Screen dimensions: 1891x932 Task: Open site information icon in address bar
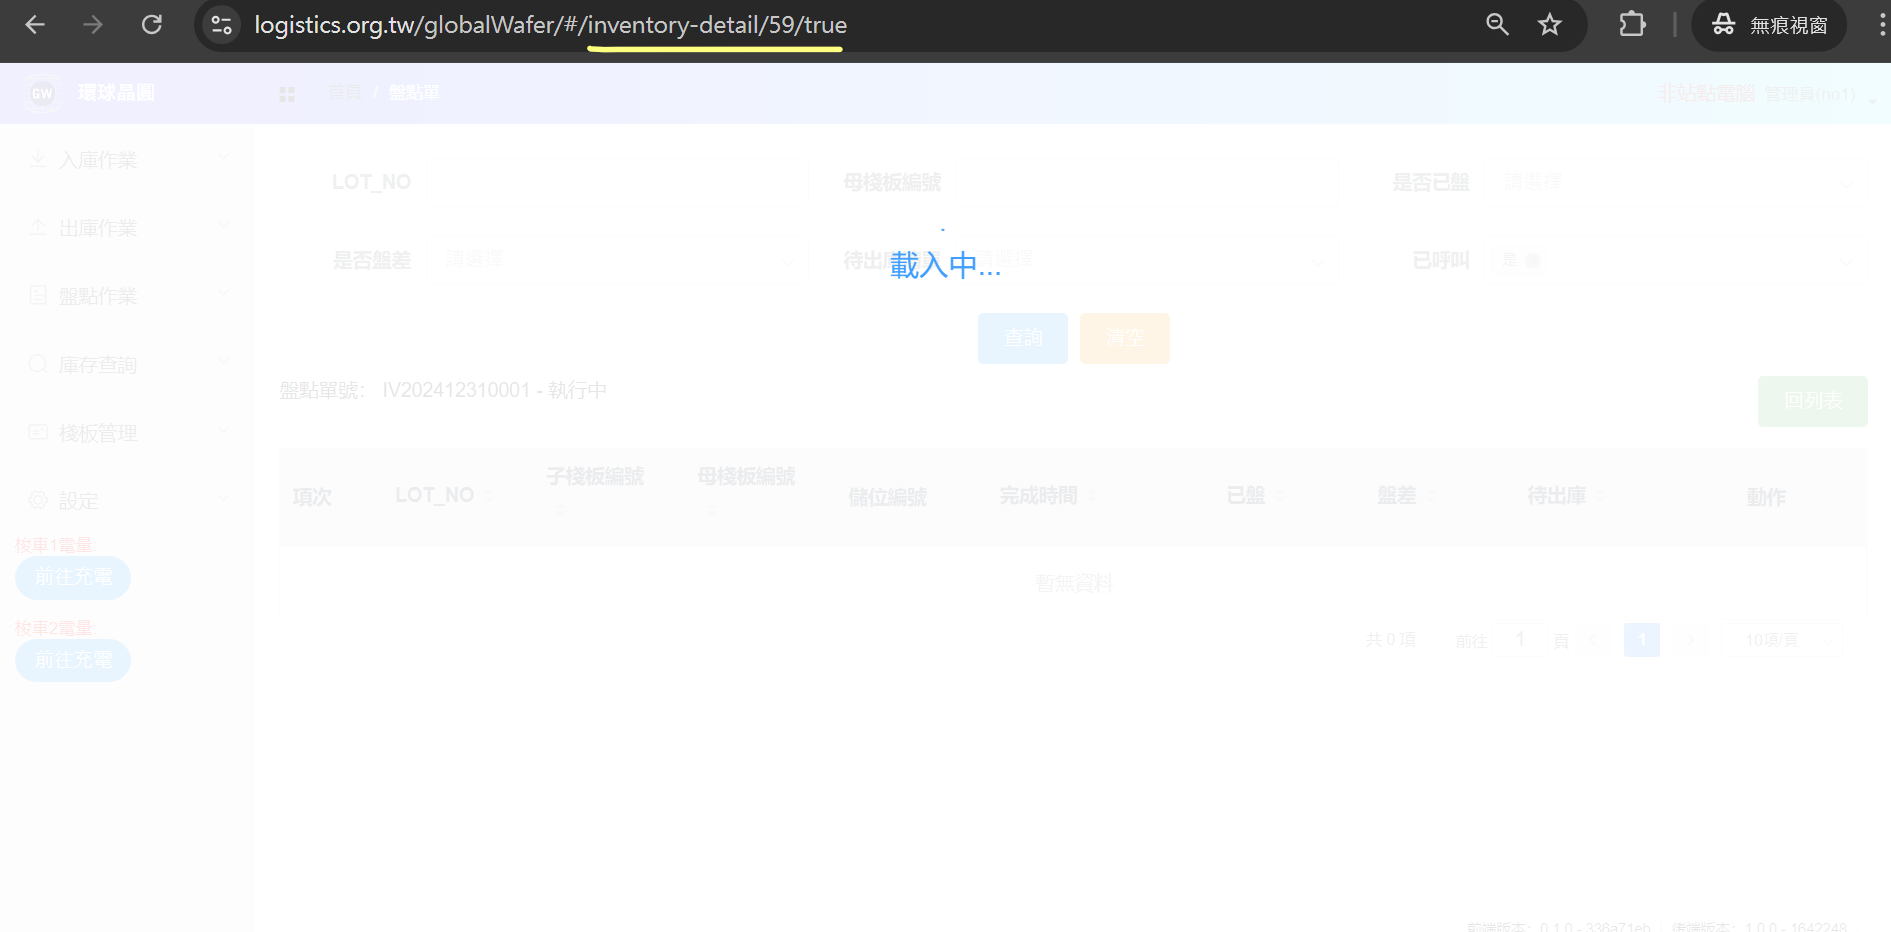point(222,24)
